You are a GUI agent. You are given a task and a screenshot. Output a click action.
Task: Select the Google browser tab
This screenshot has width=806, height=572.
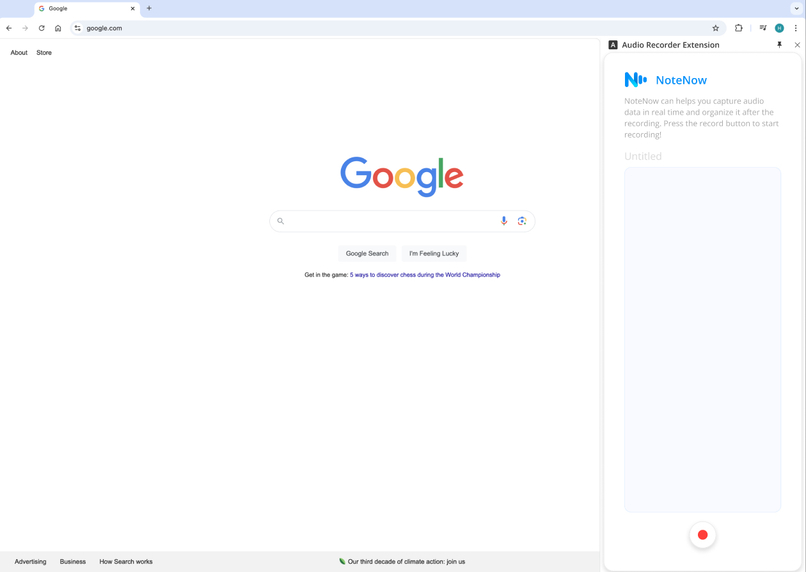click(87, 9)
